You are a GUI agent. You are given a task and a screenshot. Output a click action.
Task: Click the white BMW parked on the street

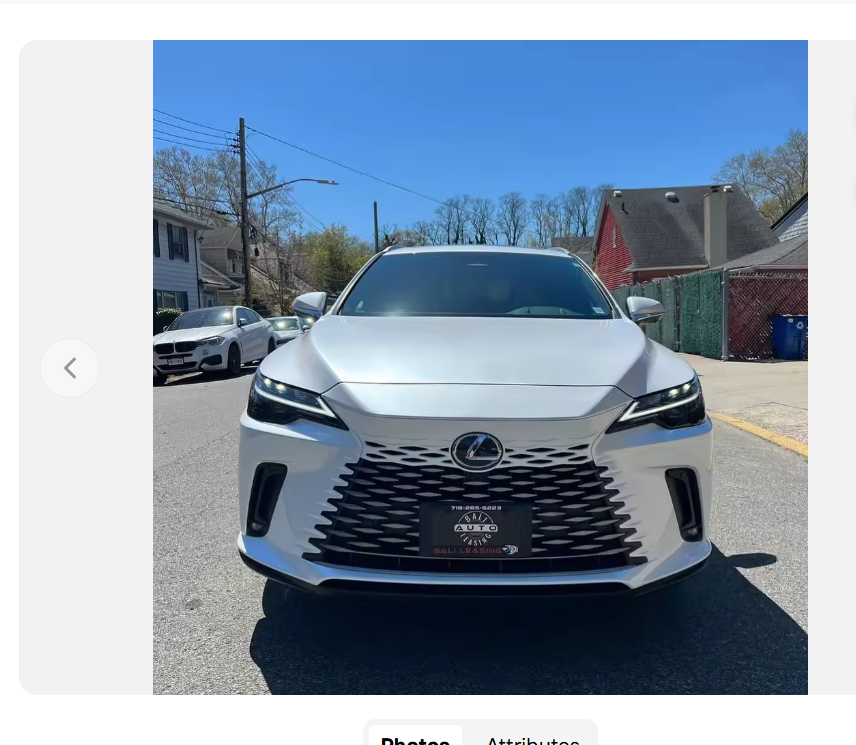(x=213, y=342)
